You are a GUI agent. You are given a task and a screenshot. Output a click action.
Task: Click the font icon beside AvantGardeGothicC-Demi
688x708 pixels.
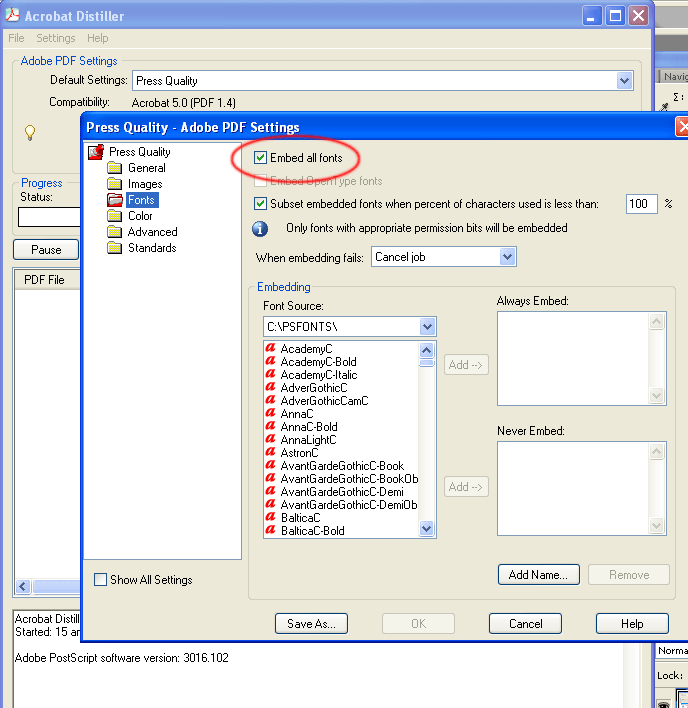click(x=270, y=491)
